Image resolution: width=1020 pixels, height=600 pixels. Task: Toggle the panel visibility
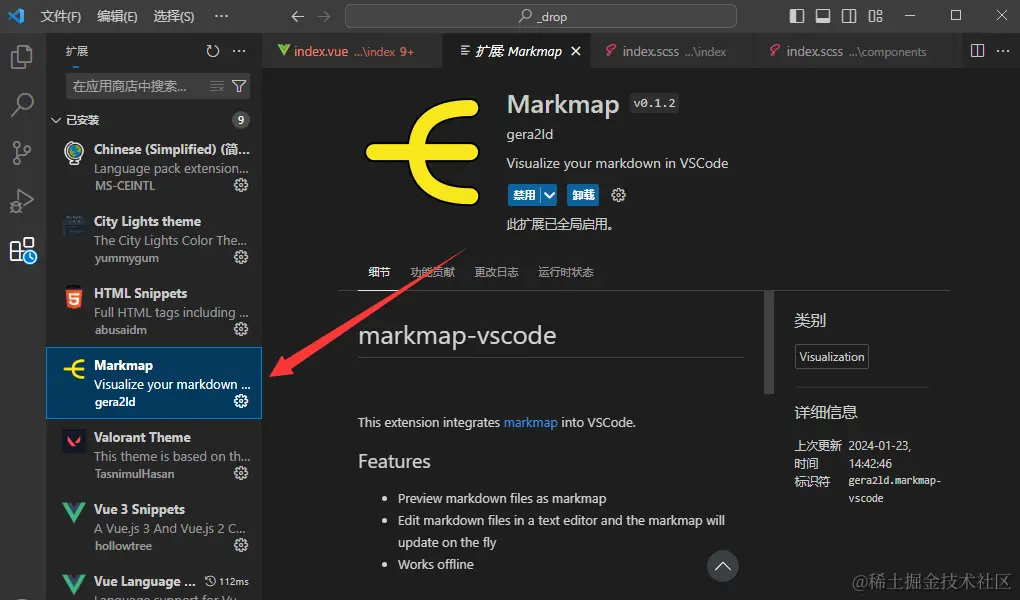(825, 15)
